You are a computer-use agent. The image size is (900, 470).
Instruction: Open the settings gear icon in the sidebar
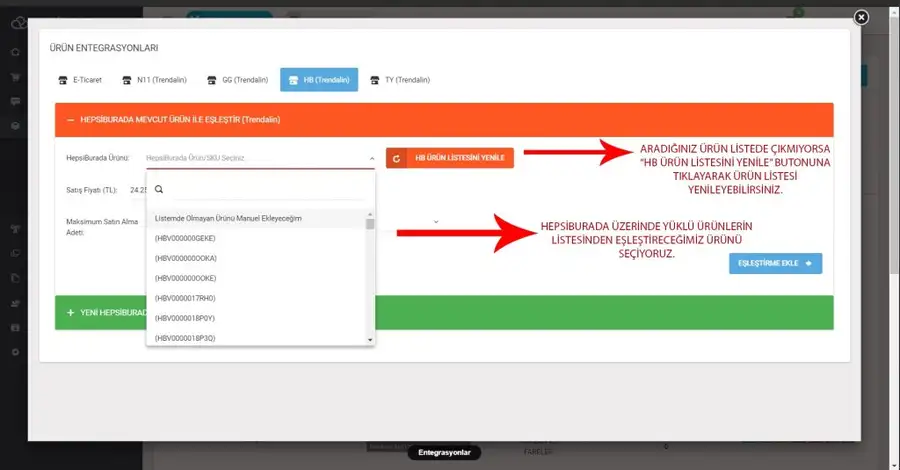15,352
